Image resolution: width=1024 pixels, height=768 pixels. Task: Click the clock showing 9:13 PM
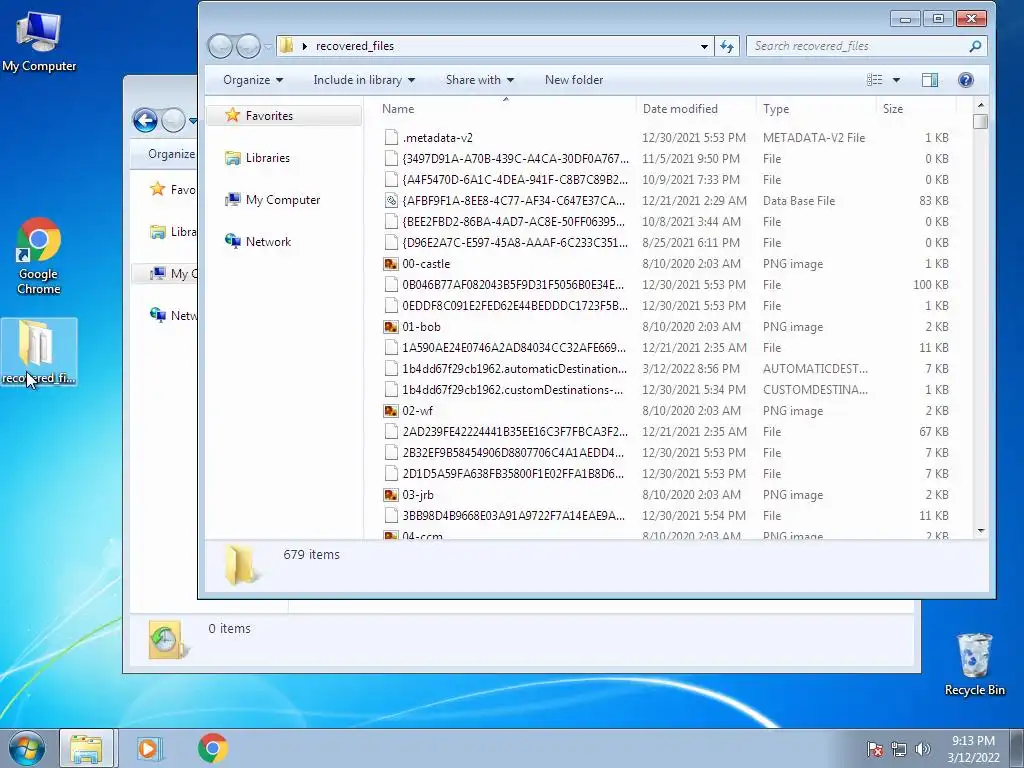(x=973, y=749)
